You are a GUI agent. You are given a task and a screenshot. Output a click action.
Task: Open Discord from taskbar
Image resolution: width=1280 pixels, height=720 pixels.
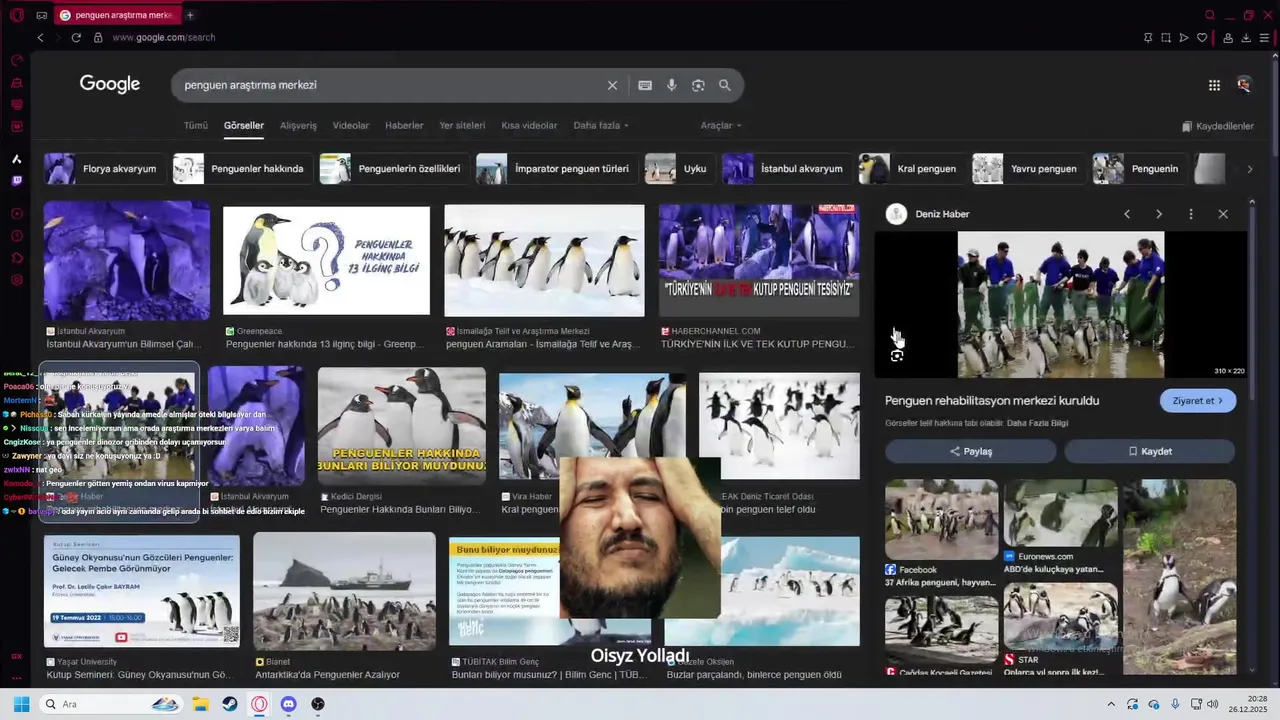(x=289, y=704)
